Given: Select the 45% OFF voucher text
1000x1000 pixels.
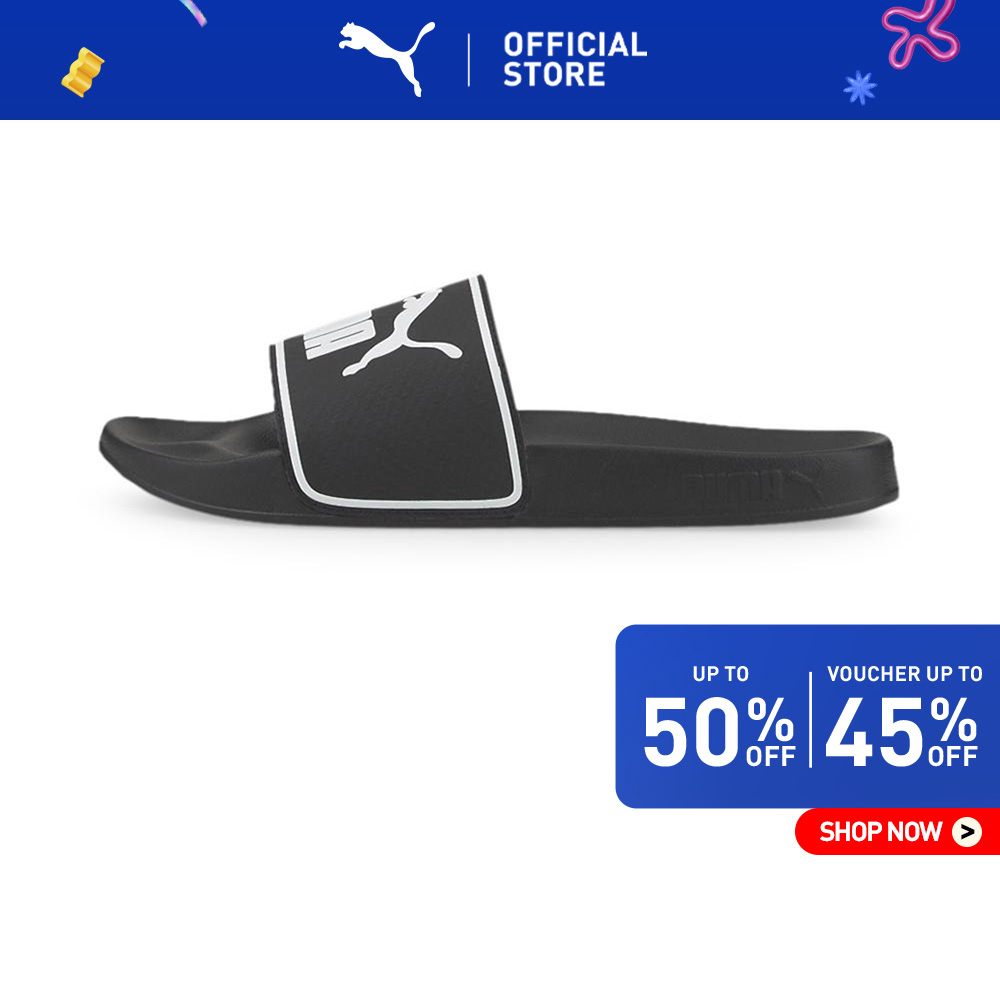Looking at the screenshot, I should coord(901,731).
